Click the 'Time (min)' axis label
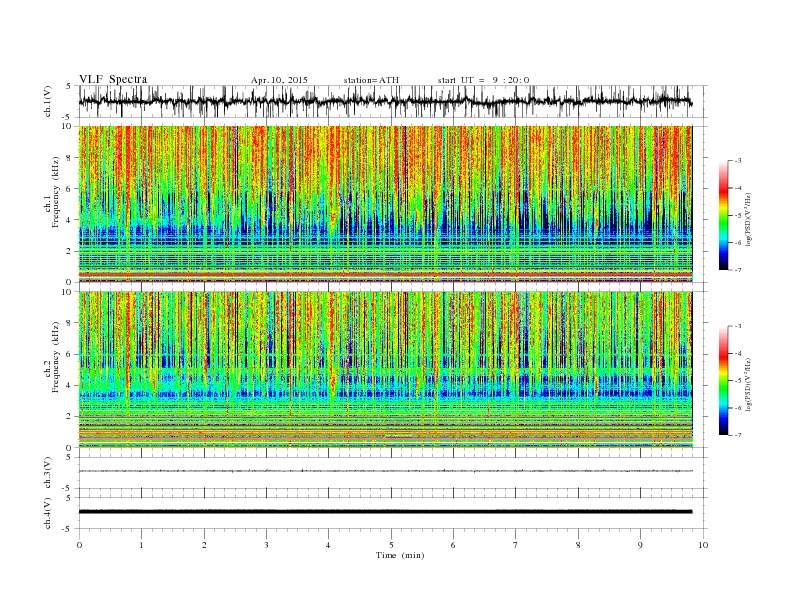The height and width of the screenshot is (612, 792). [400, 555]
